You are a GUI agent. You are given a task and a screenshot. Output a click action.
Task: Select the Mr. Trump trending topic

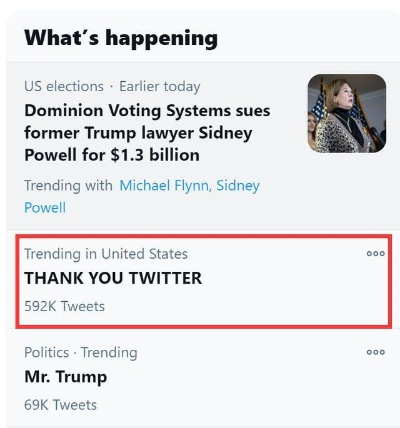66,377
